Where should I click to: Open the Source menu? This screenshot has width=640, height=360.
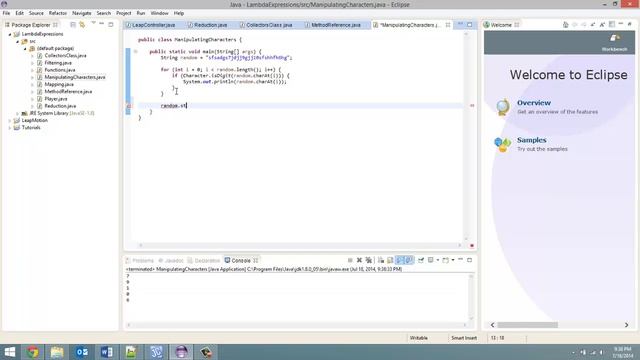pos(36,13)
